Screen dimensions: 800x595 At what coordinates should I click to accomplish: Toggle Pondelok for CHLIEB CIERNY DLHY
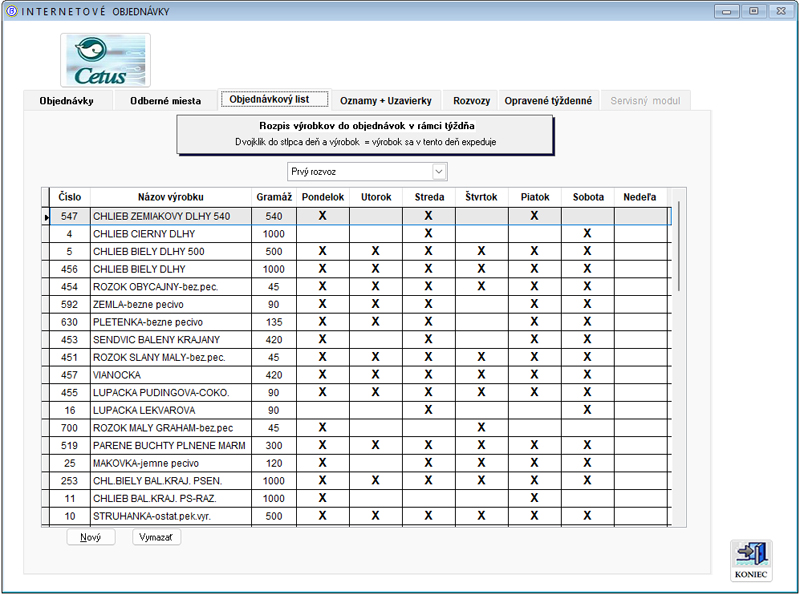[322, 233]
